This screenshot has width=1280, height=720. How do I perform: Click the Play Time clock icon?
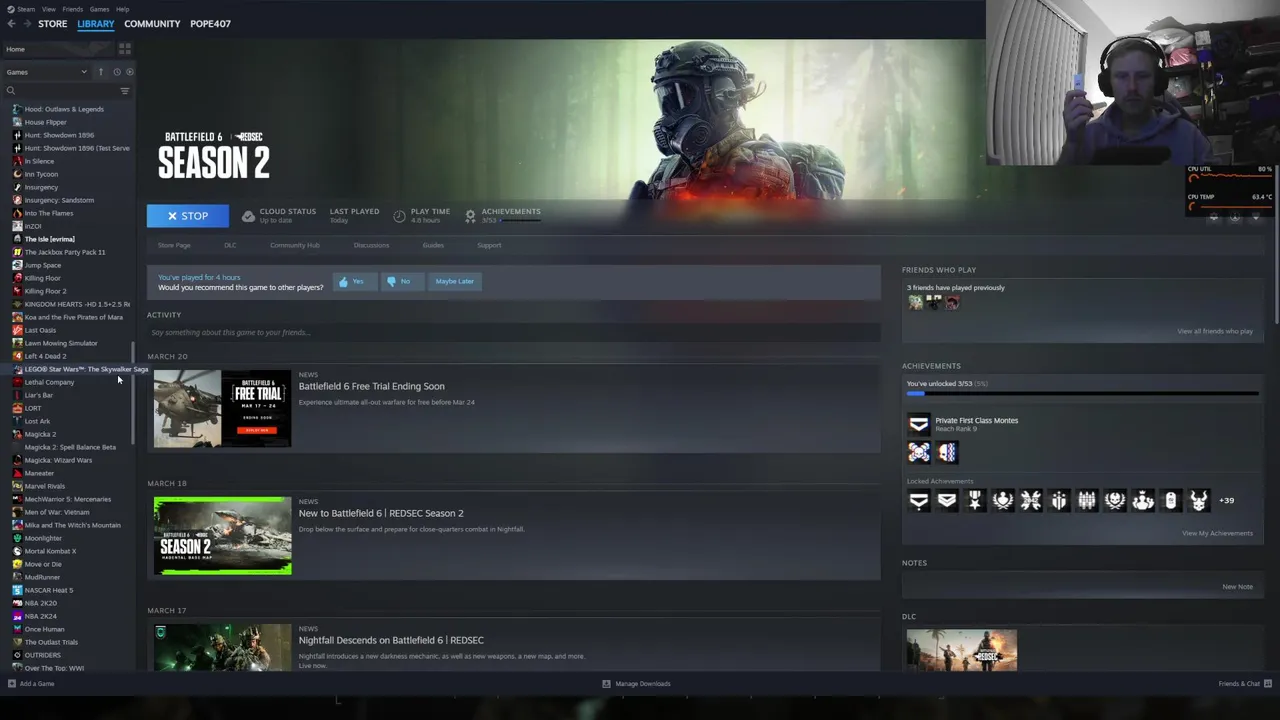pyautogui.click(x=399, y=216)
